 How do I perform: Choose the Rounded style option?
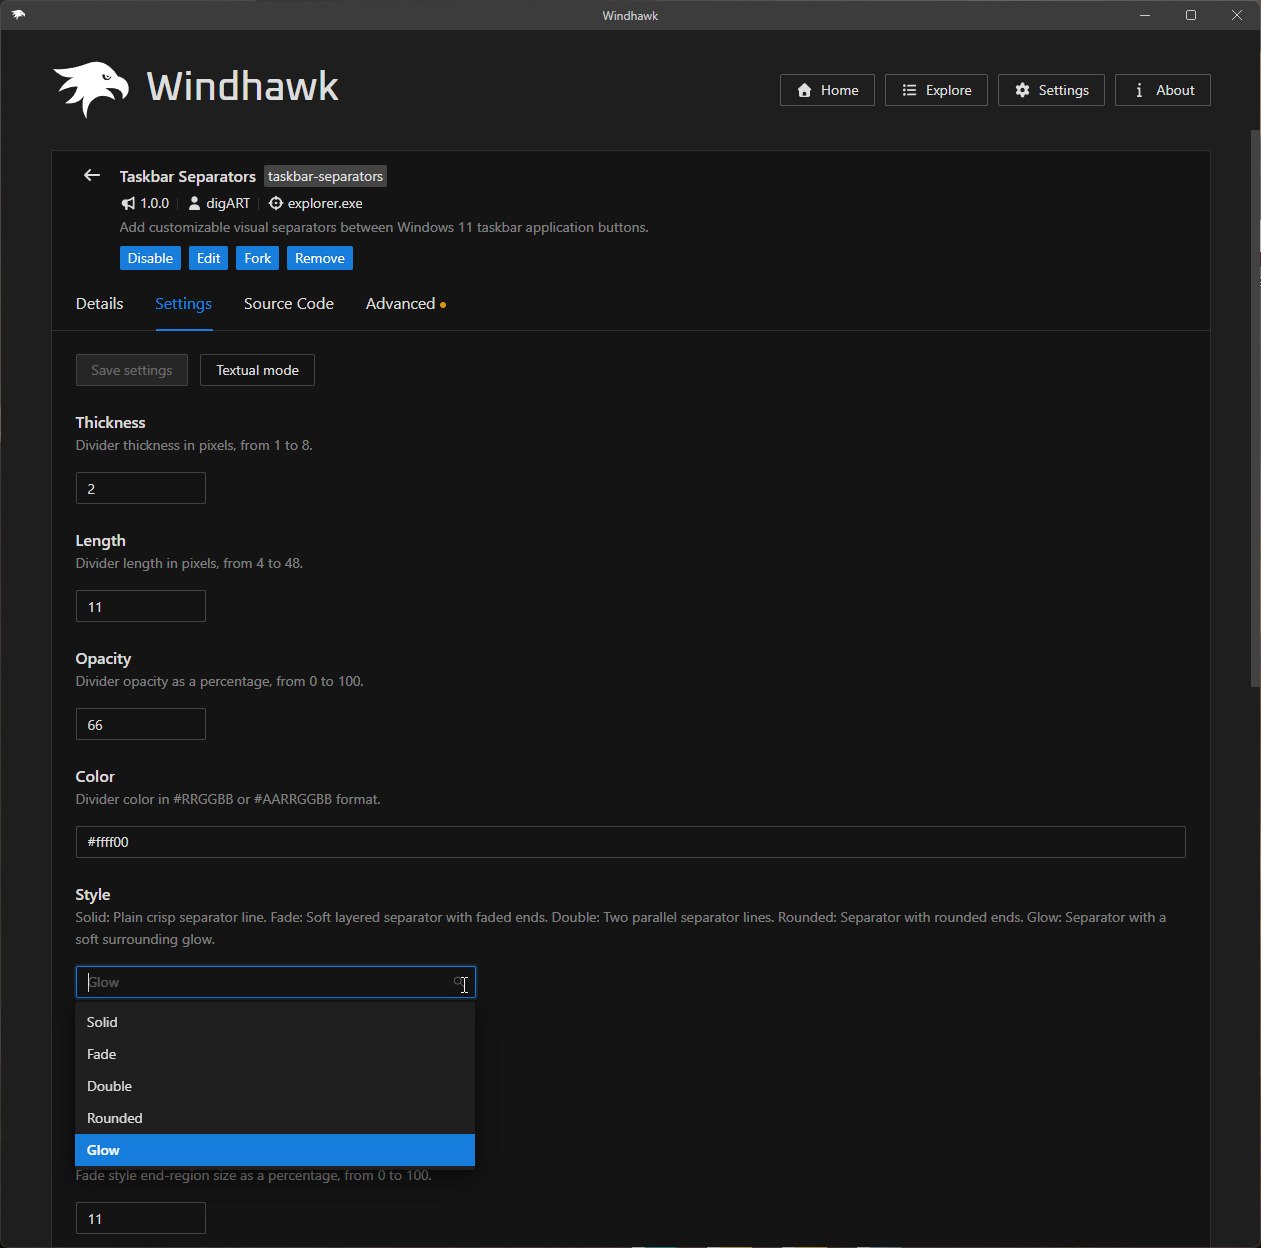click(x=275, y=1118)
